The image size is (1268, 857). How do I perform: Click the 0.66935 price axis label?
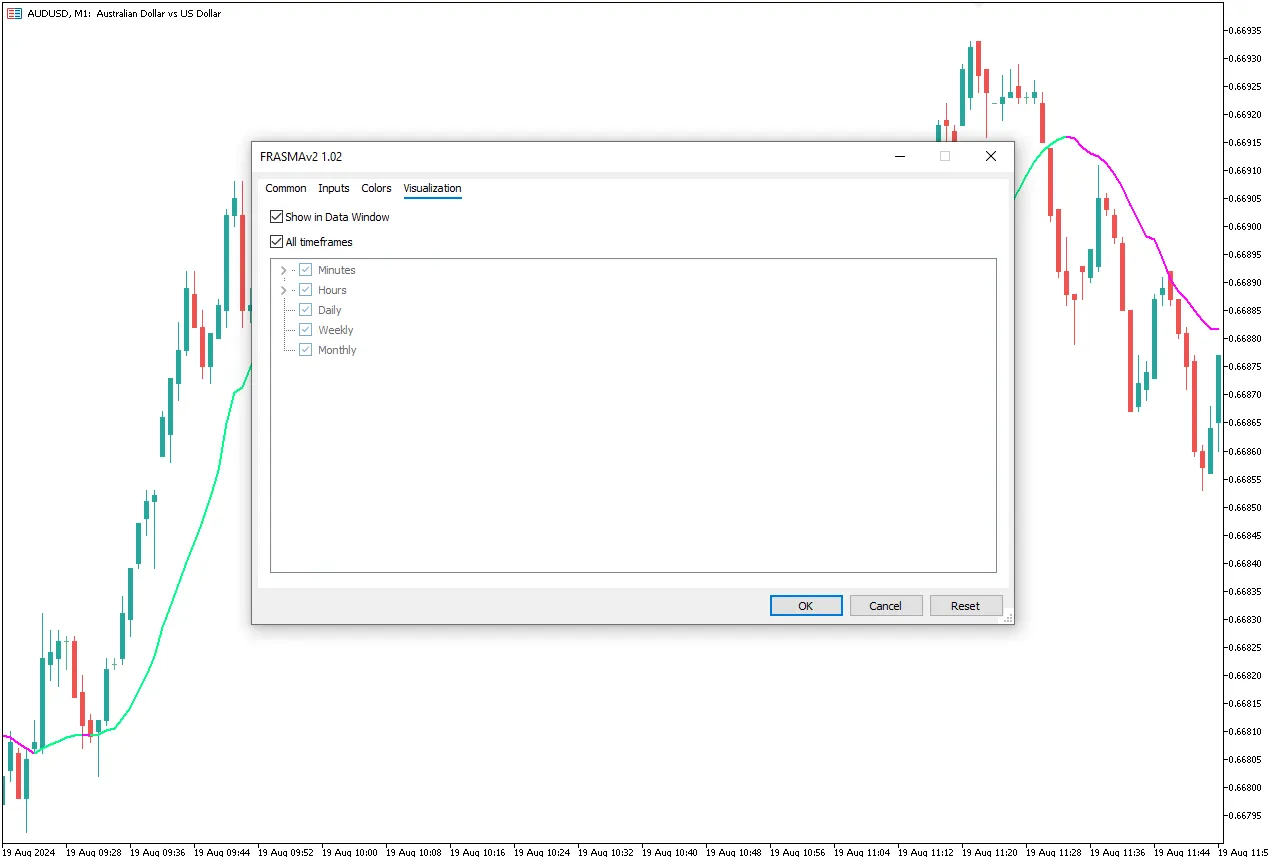point(1246,30)
